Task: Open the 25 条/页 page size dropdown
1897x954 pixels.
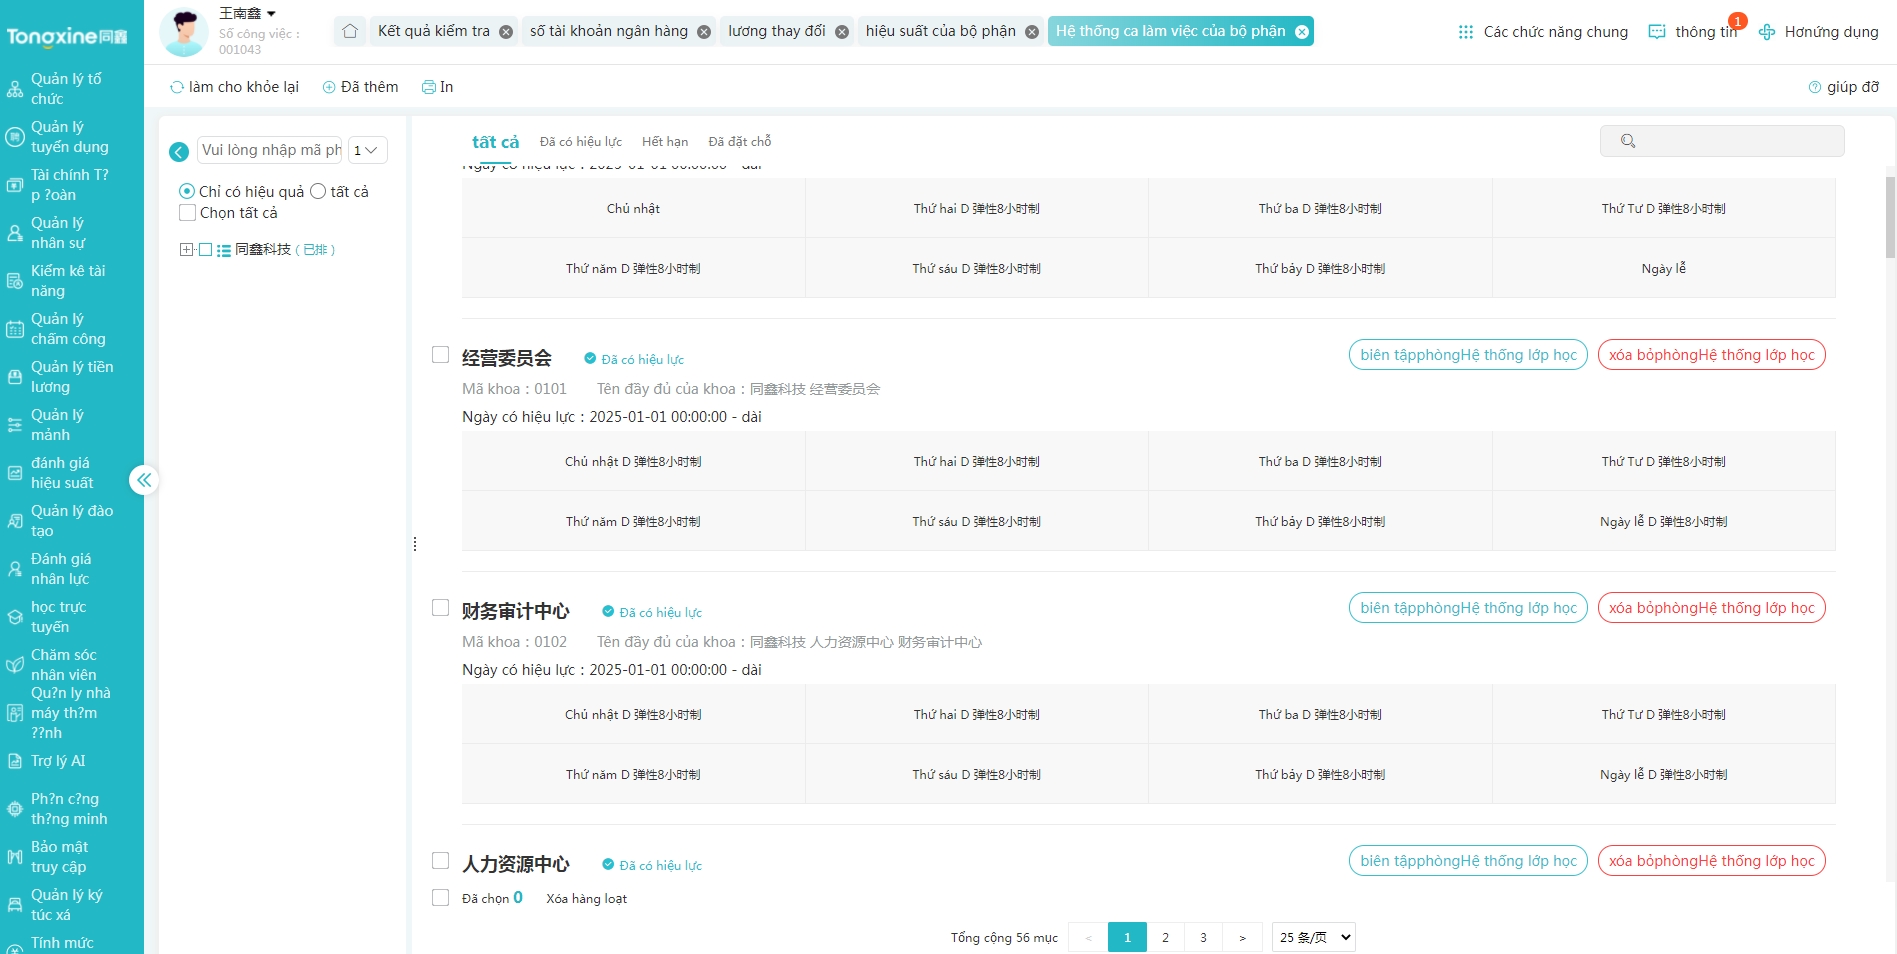Action: (x=1313, y=937)
